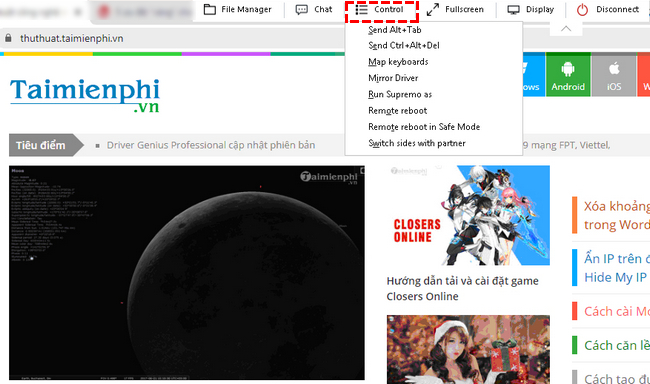Screen dimensions: 650x384
Task: Click the Disconnect text label
Action: click(618, 9)
